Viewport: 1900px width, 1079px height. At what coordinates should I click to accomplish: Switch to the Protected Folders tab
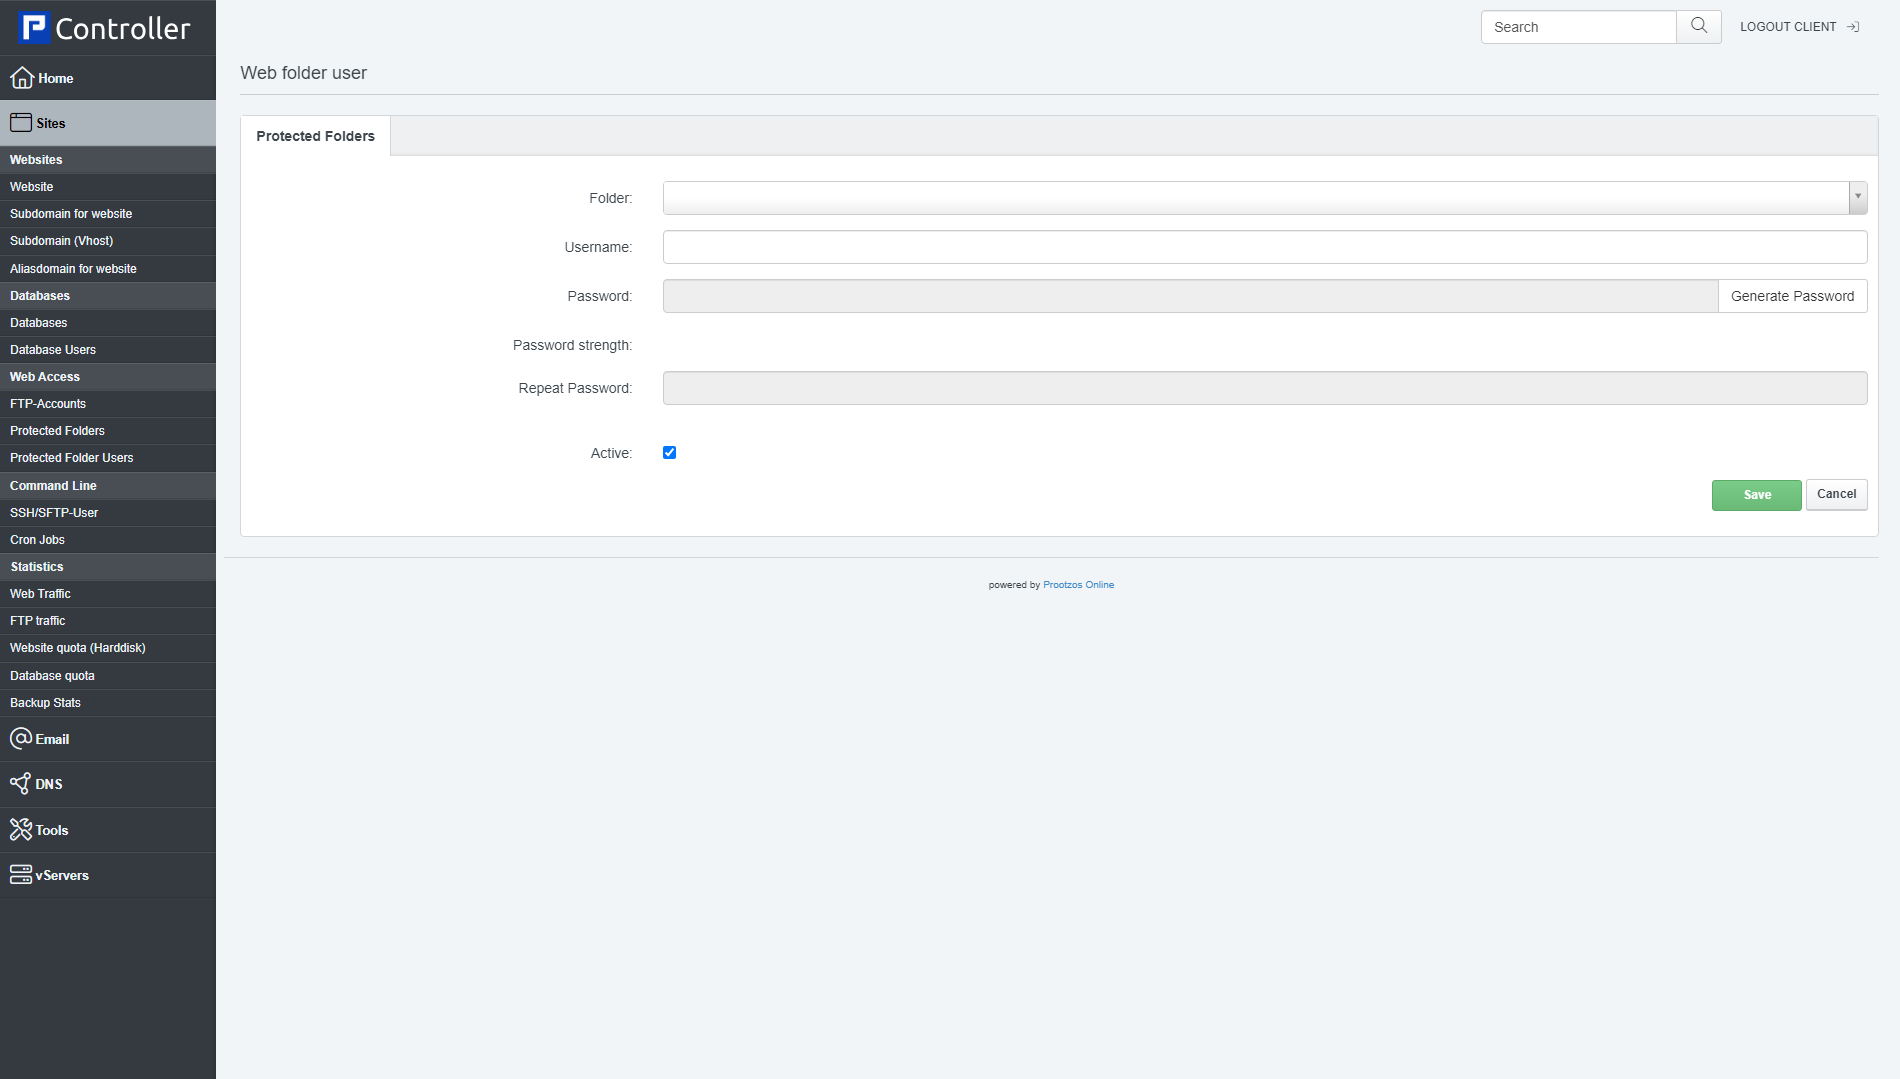pyautogui.click(x=314, y=135)
